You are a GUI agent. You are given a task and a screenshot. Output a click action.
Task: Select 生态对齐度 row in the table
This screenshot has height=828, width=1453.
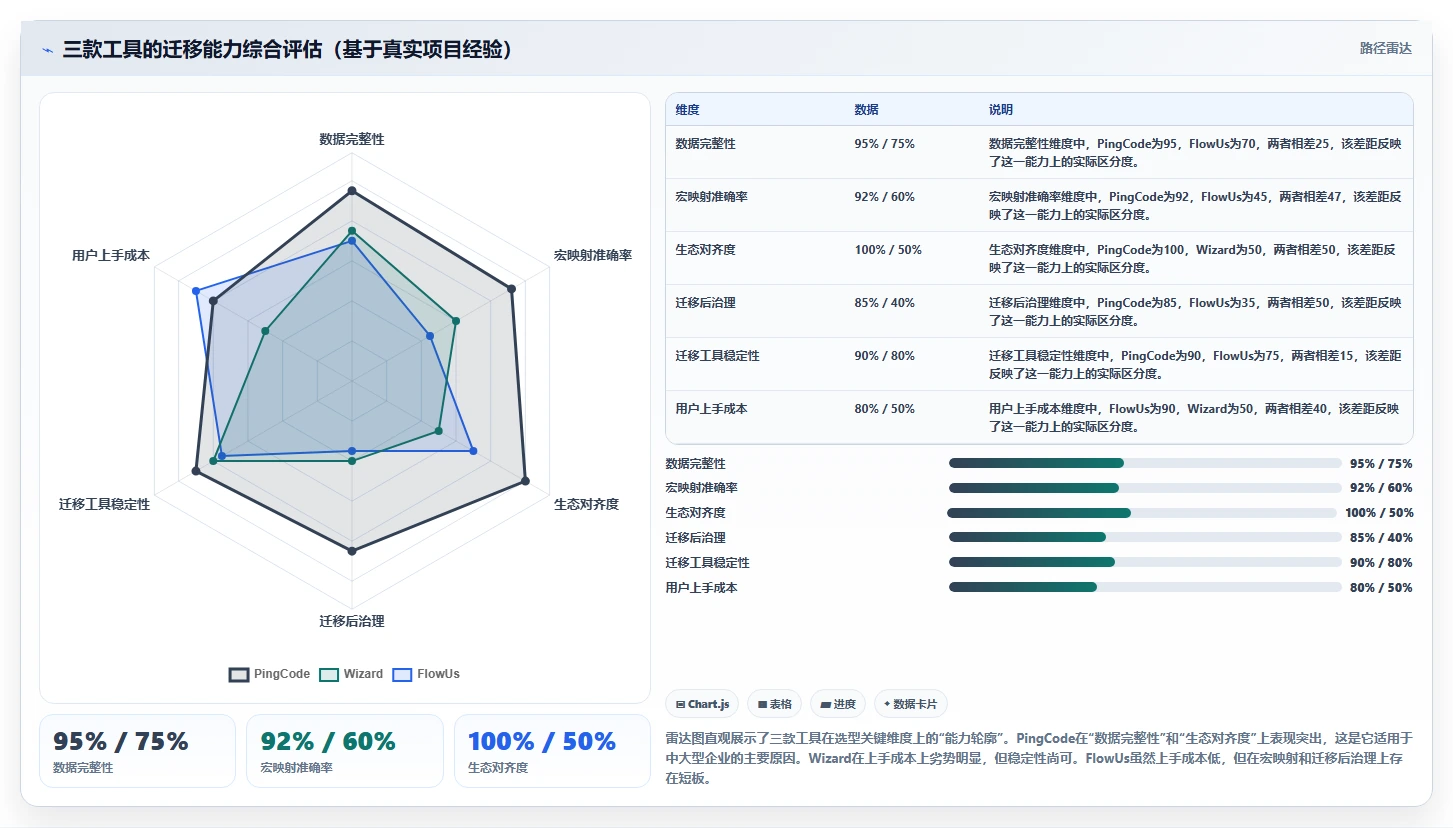pyautogui.click(x=1039, y=258)
